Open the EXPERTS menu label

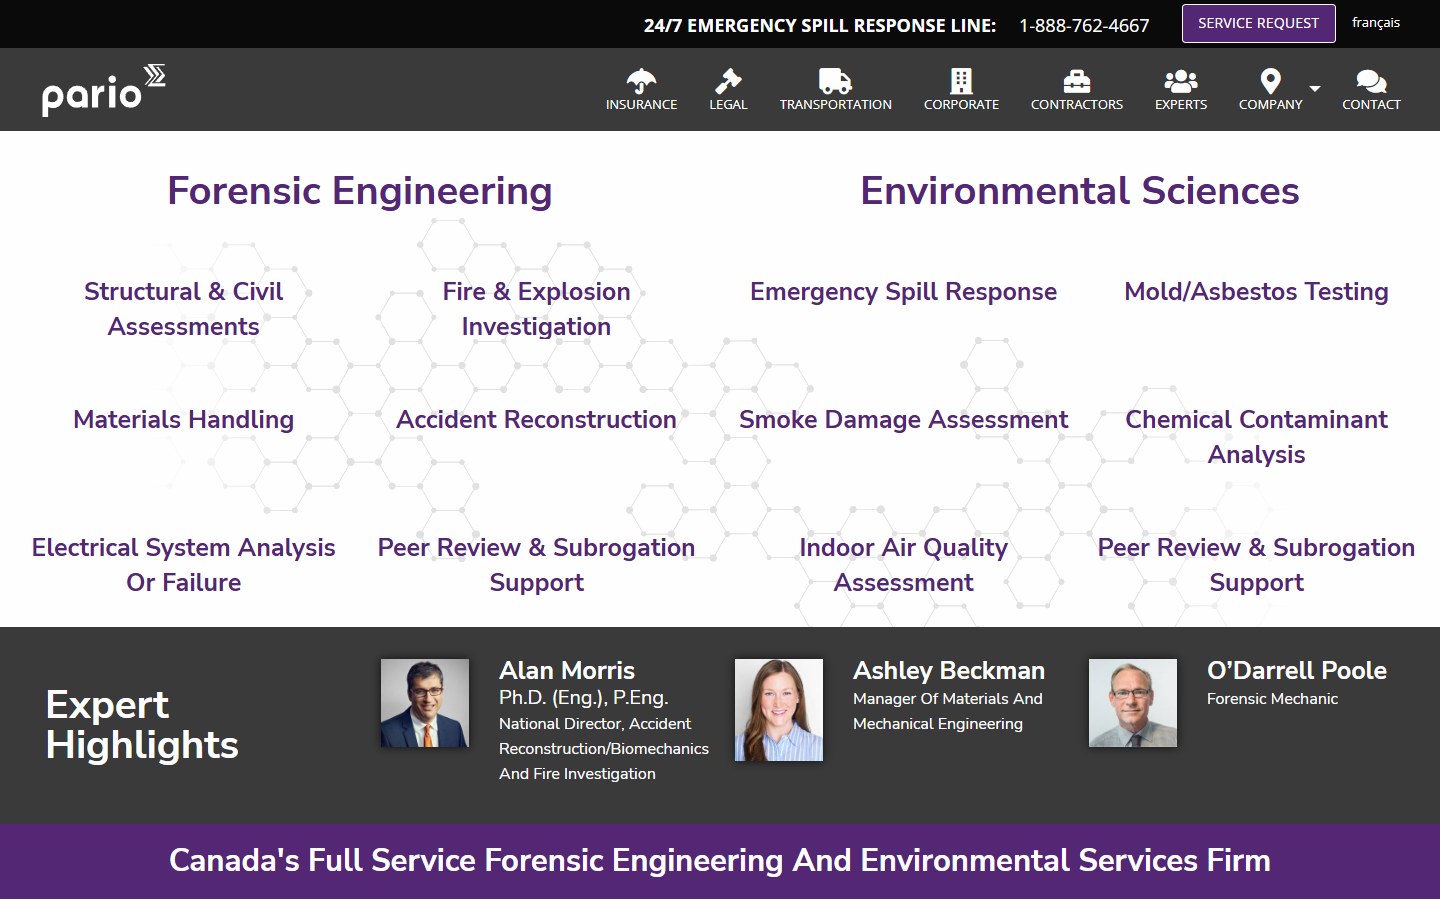(1181, 104)
